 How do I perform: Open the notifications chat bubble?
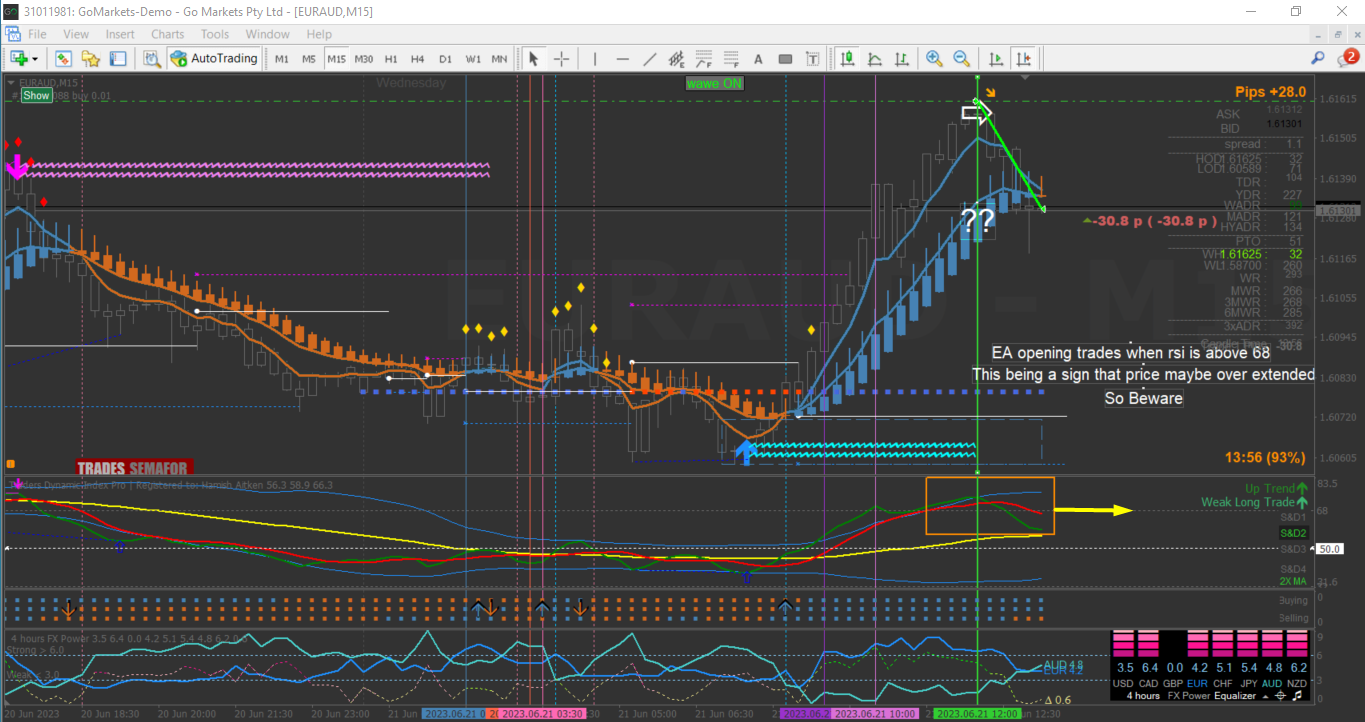pos(1347,58)
